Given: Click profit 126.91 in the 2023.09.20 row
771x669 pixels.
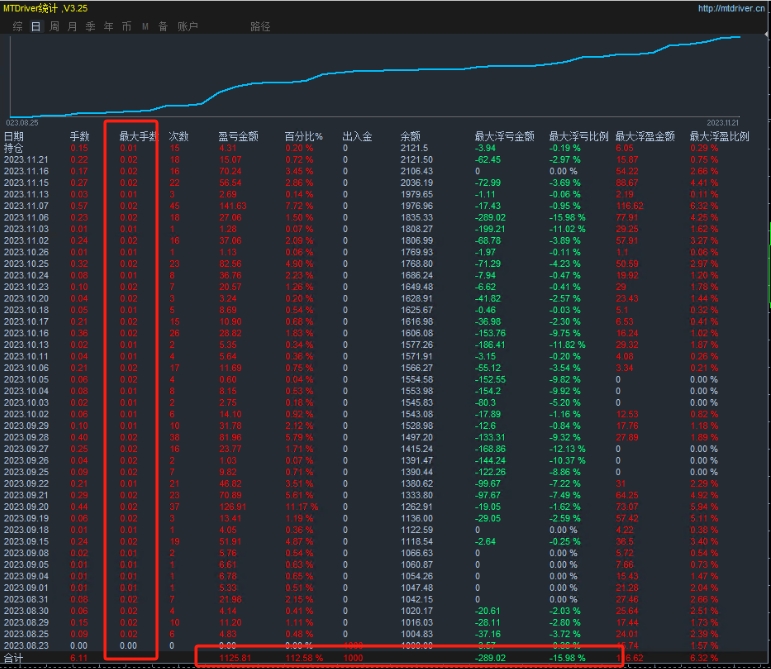Looking at the screenshot, I should coord(233,507).
